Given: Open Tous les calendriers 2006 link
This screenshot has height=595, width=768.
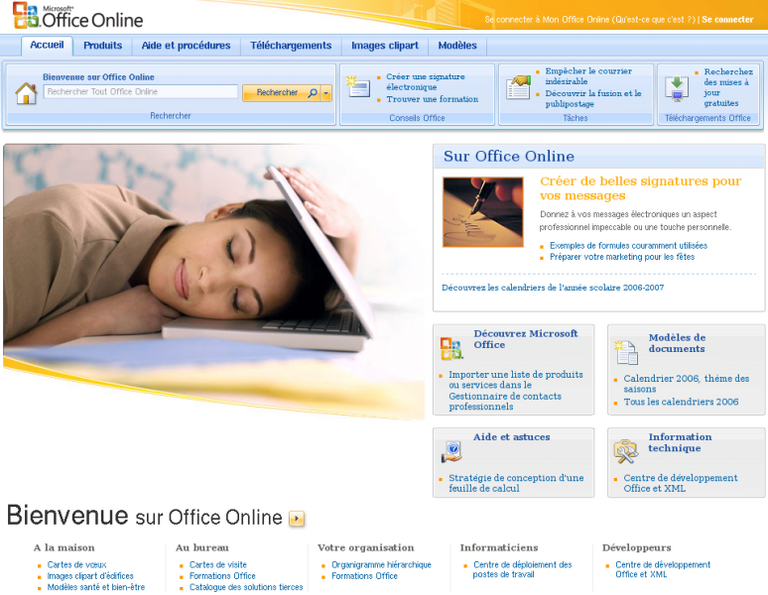Looking at the screenshot, I should [x=681, y=402].
